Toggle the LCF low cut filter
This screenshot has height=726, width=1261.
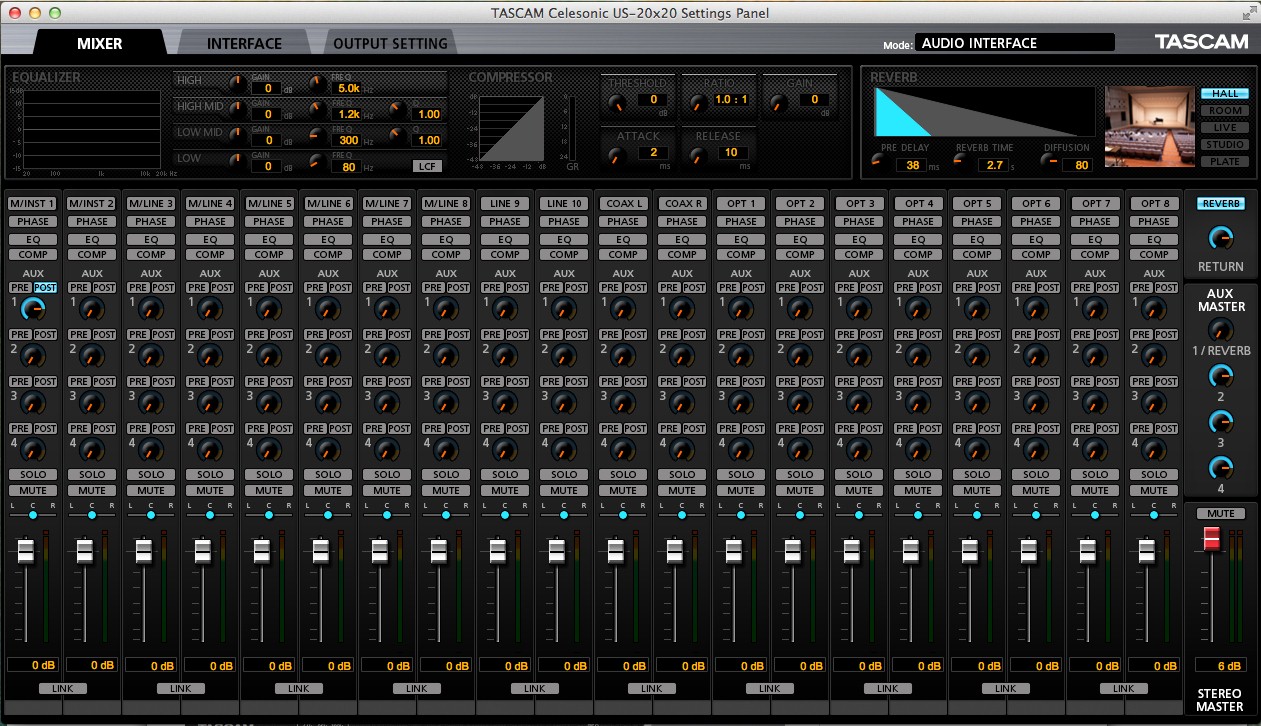click(x=427, y=166)
